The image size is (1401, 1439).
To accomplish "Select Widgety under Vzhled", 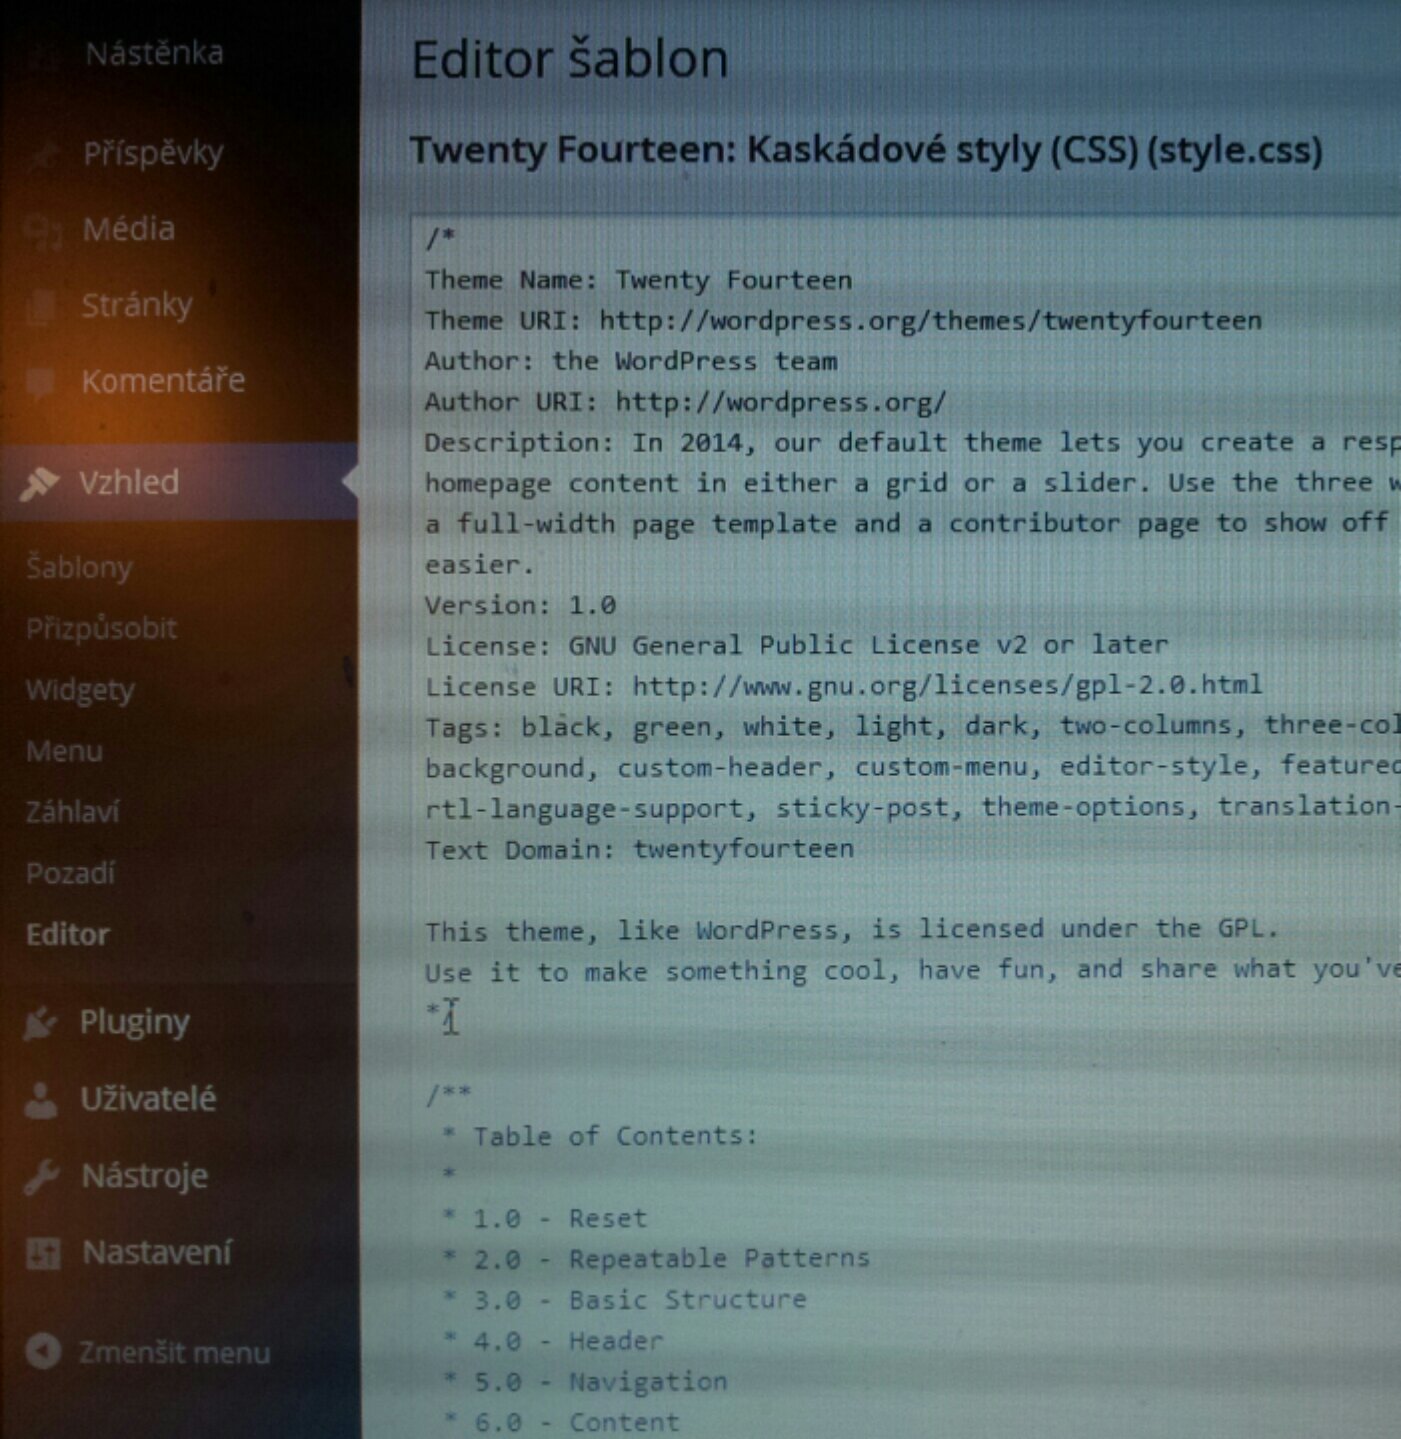I will click(80, 690).
